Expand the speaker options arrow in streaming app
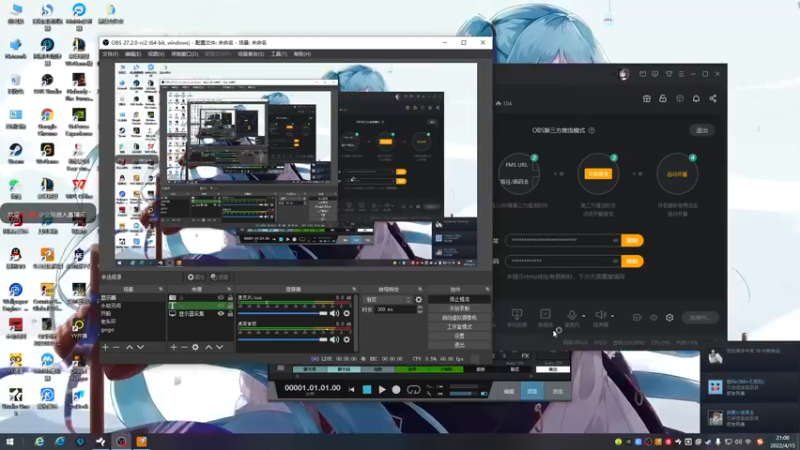This screenshot has width=800, height=450. coord(612,316)
